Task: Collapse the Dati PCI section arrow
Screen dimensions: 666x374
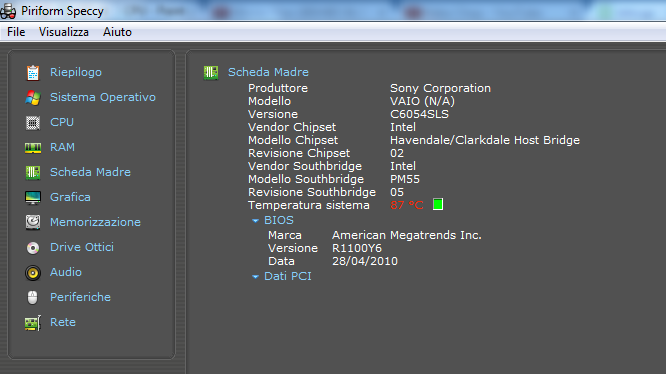Action: coord(255,277)
